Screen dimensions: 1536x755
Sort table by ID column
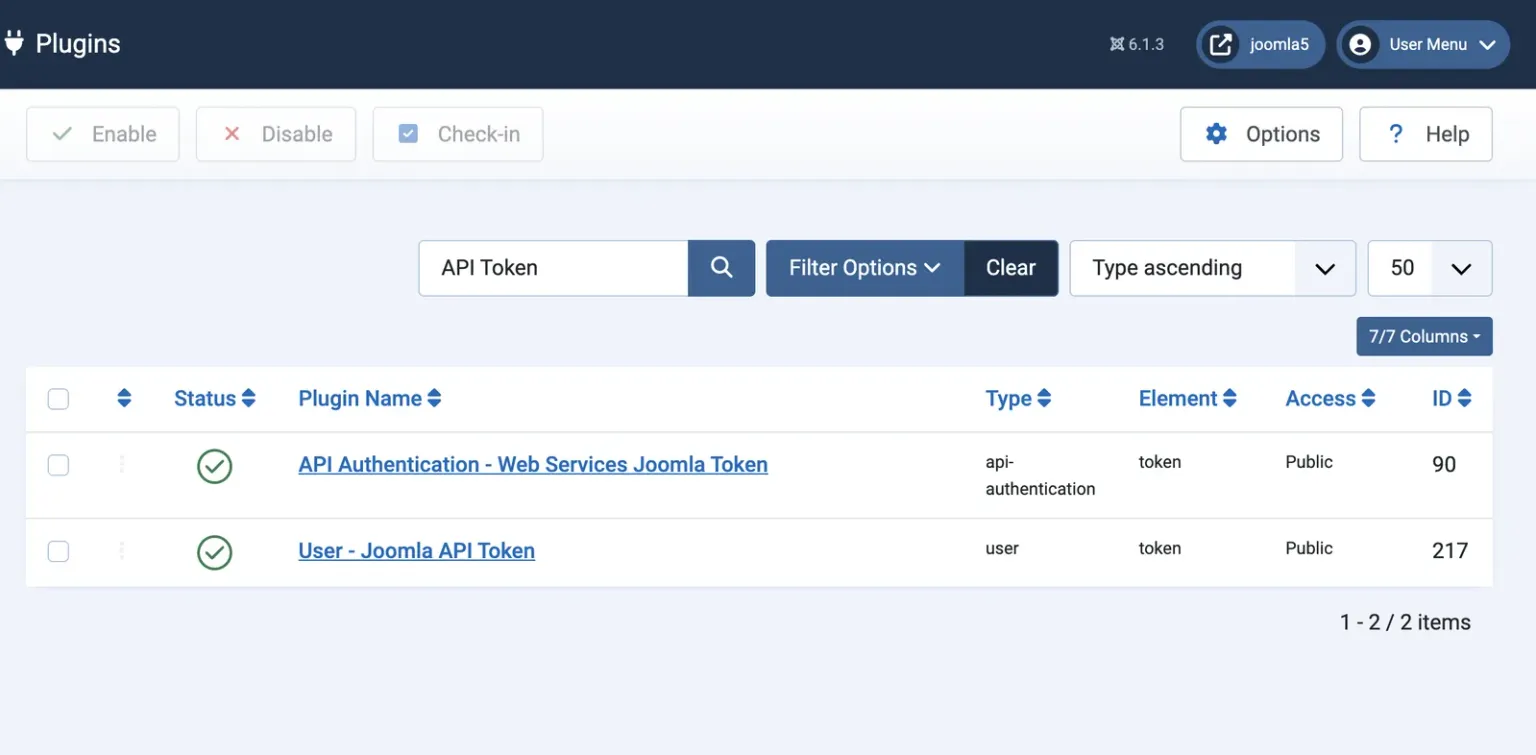1451,398
